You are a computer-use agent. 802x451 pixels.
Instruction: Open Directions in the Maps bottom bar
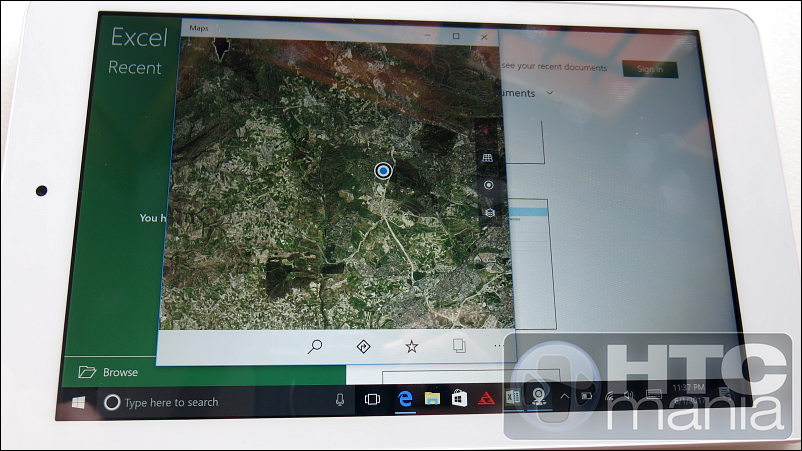click(363, 347)
